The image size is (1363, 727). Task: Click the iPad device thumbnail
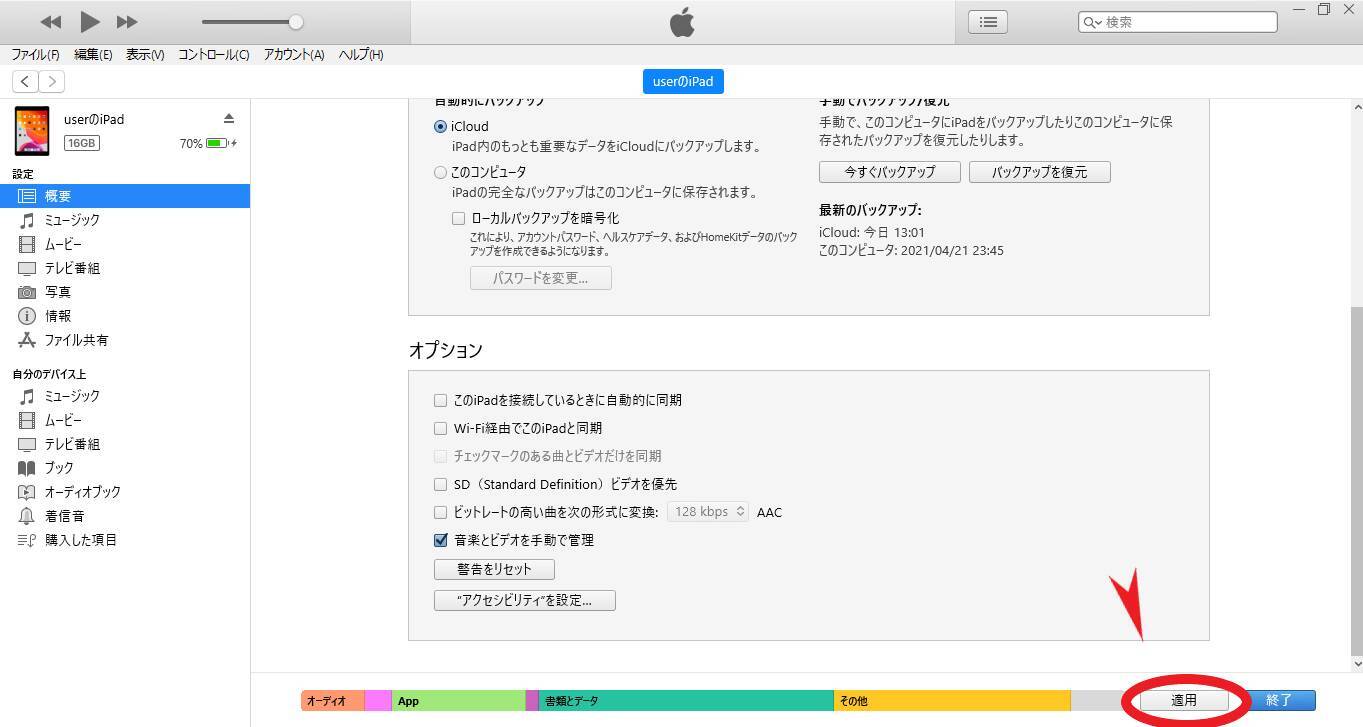pos(32,131)
